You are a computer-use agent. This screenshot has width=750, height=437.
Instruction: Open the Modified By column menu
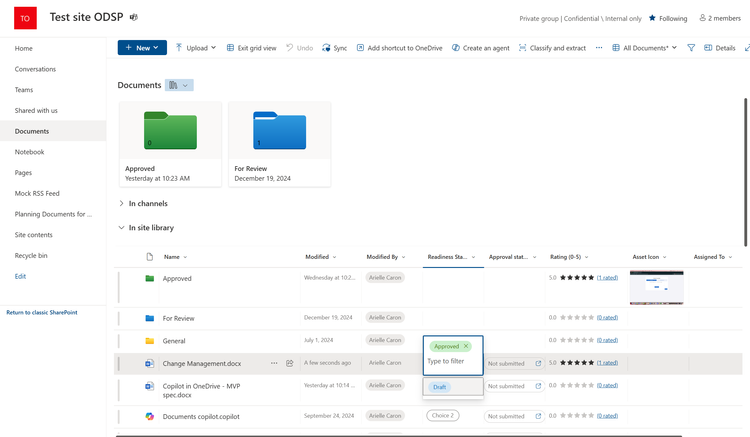tap(386, 257)
